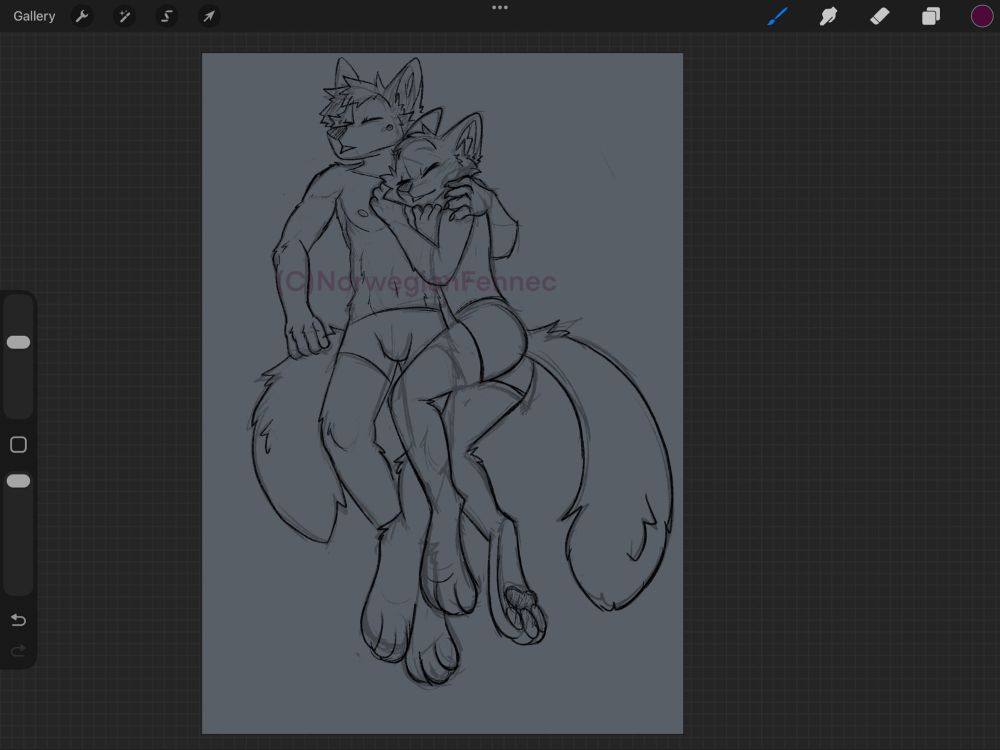Screen dimensions: 1000x750
Task: Undo the last stroke
Action: pos(18,620)
